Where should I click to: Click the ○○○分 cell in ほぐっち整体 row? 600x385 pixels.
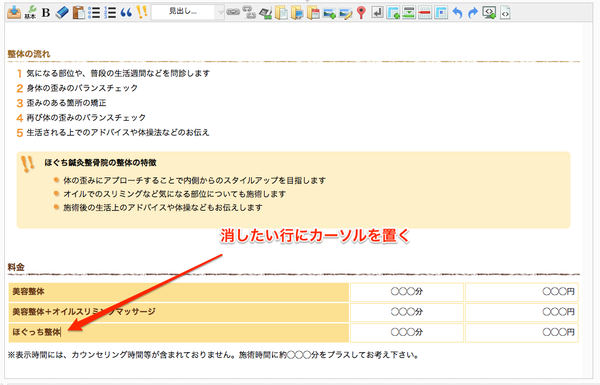pos(407,333)
